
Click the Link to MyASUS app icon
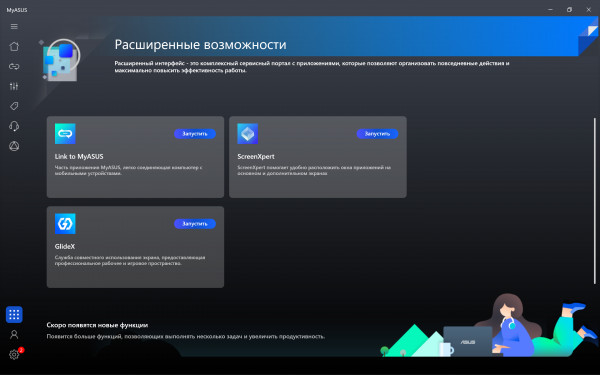(x=65, y=134)
